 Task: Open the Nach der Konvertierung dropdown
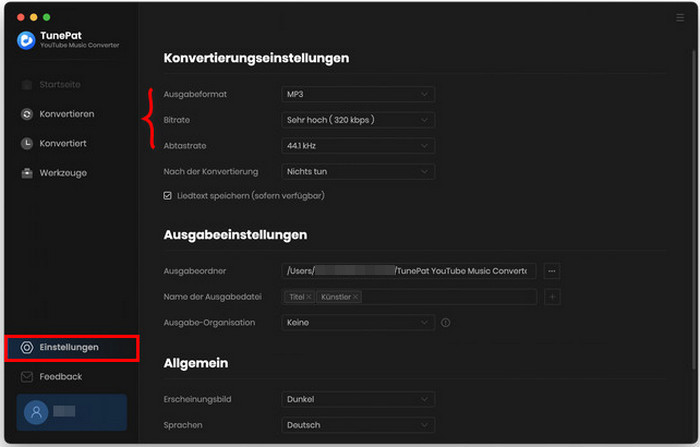(358, 171)
